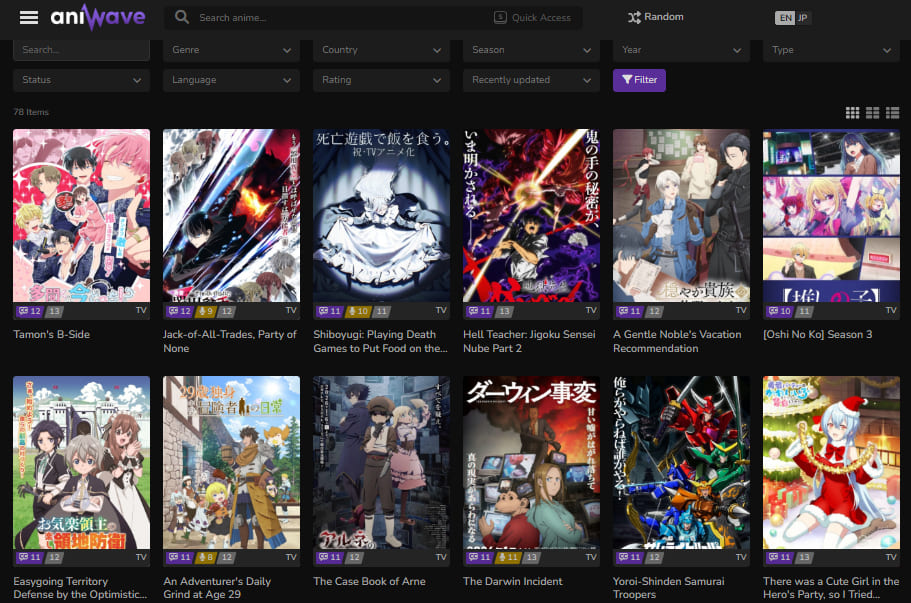Open the Status filter dropdown
Viewport: 911px width, 603px height.
point(81,80)
